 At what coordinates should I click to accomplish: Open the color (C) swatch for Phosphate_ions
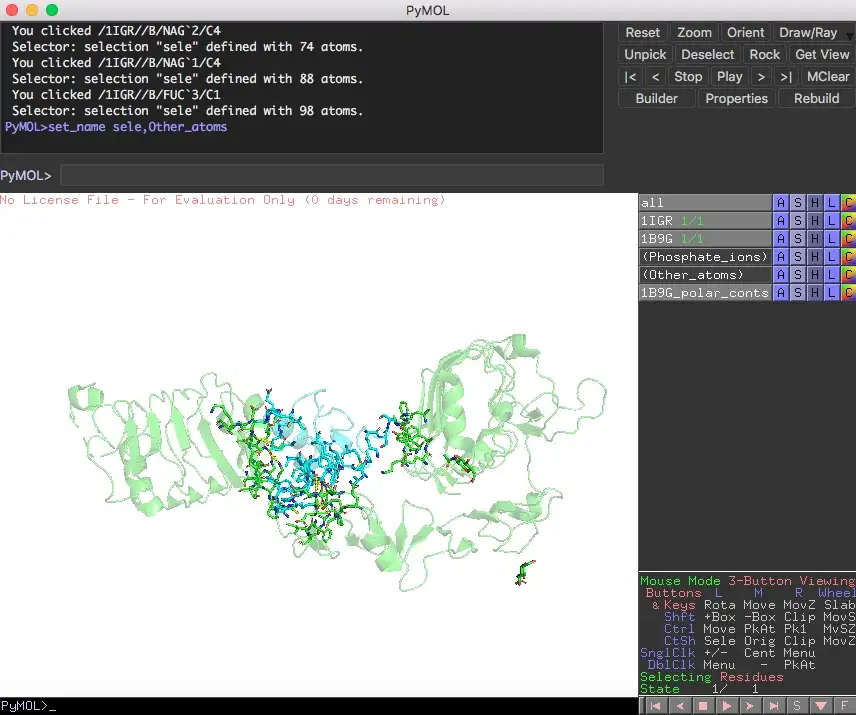[848, 257]
